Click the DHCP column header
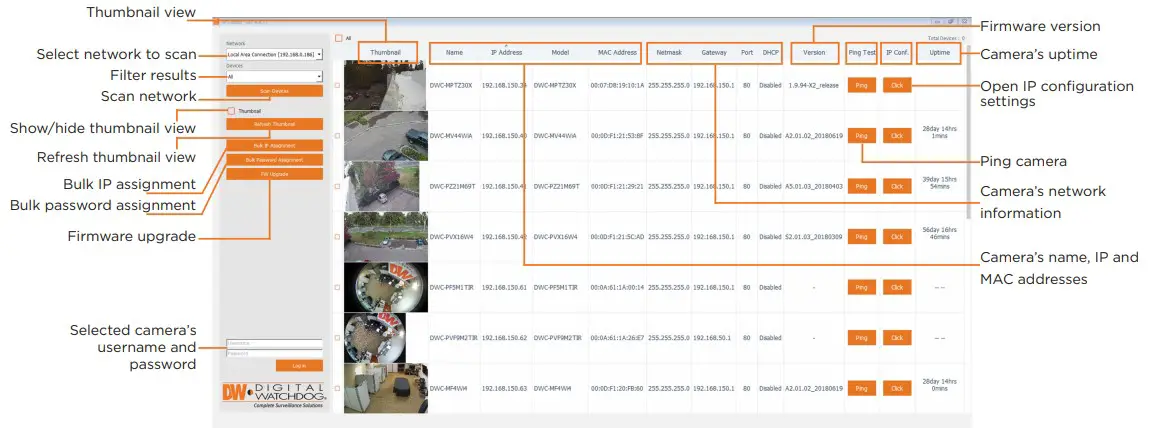The image size is (1150, 428). 770,53
